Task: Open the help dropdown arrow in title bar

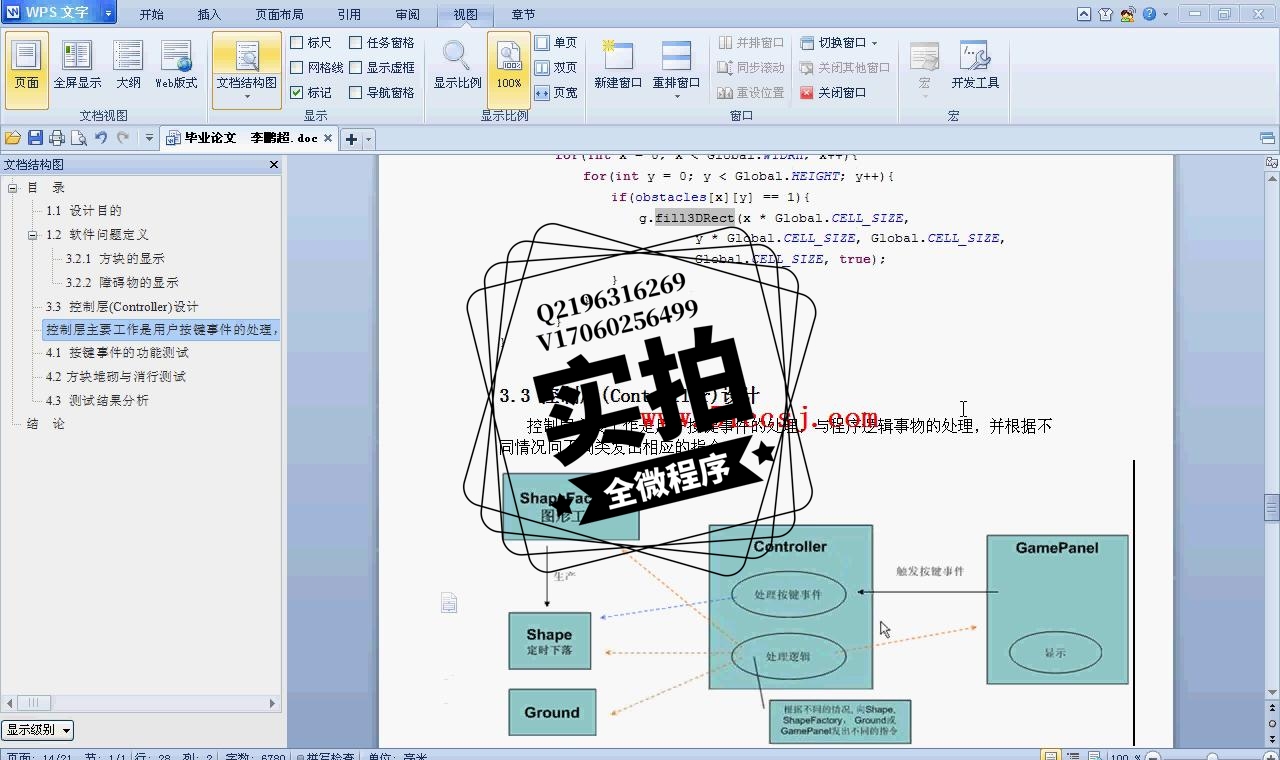Action: [1164, 14]
